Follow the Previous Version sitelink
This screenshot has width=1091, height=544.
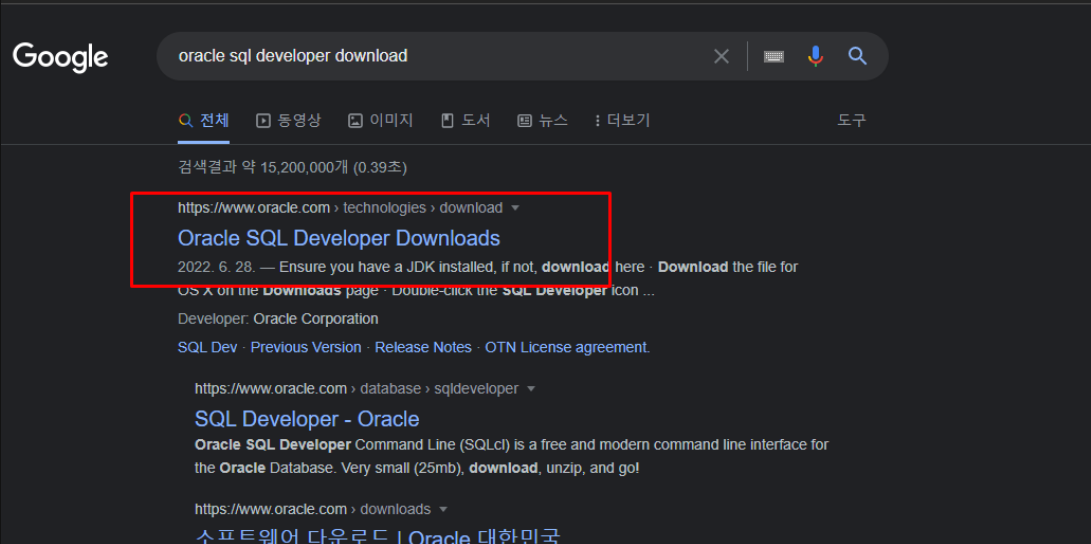(x=306, y=347)
